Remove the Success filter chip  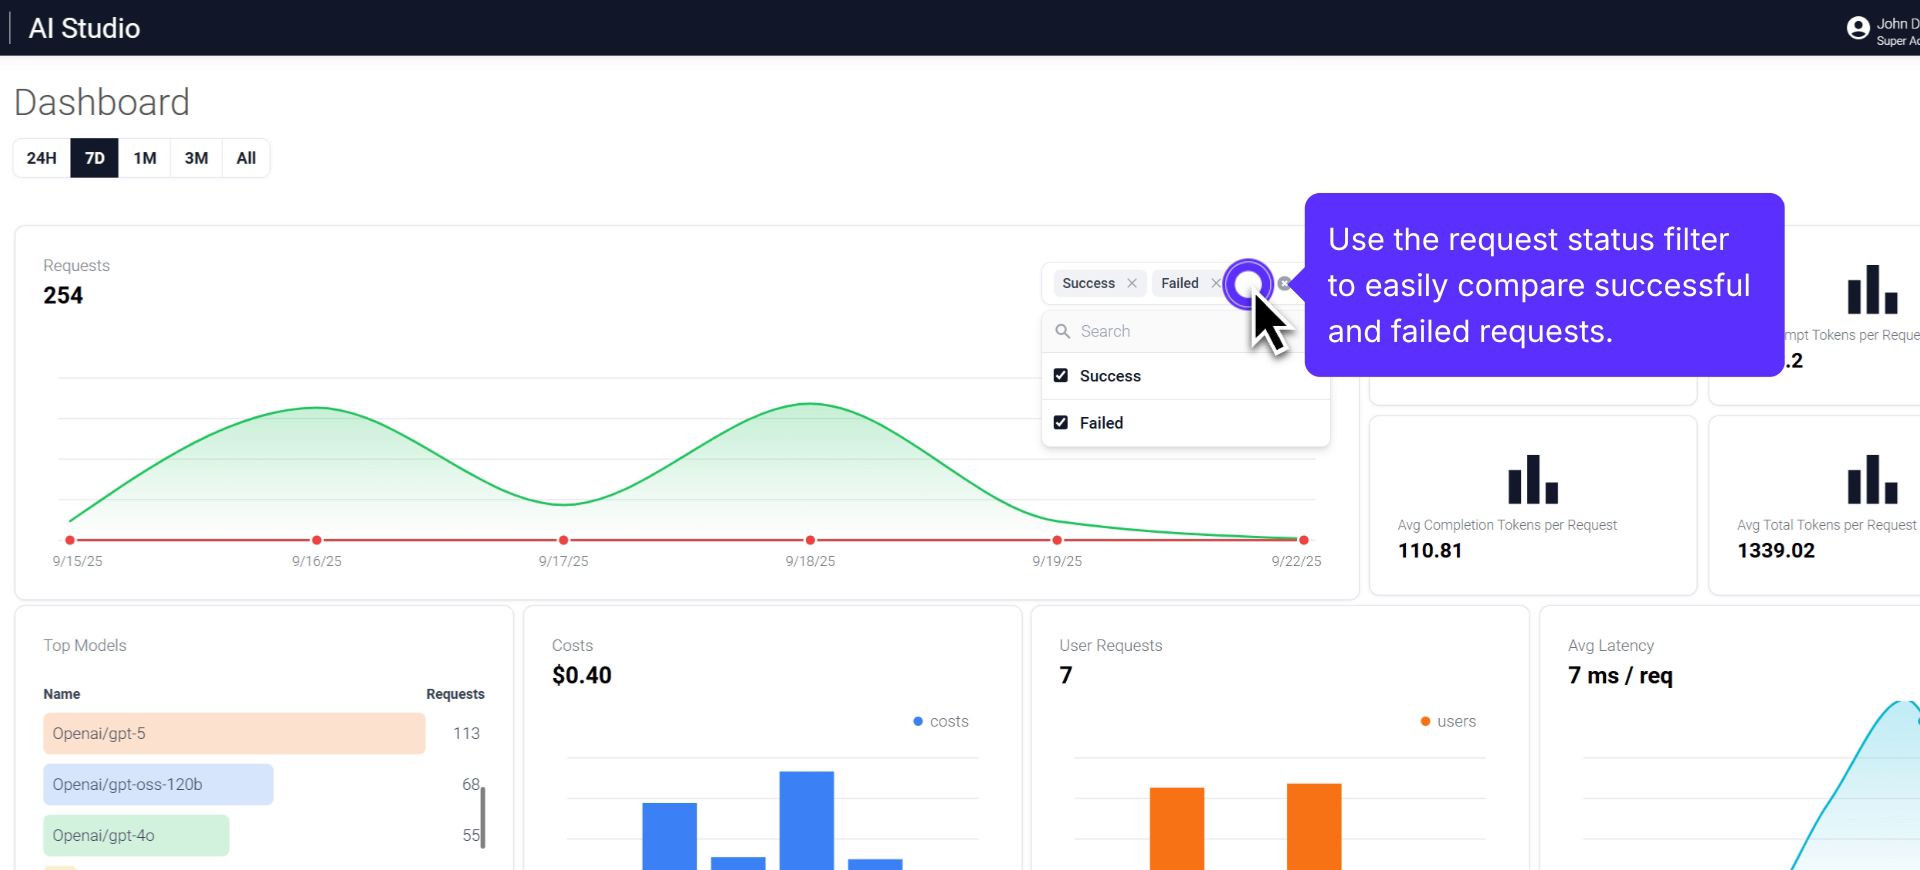click(x=1132, y=284)
